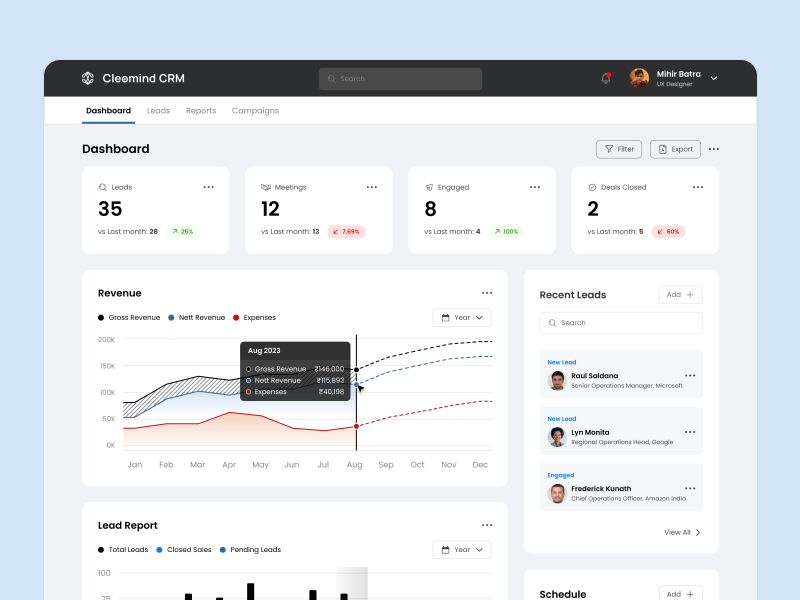800x600 pixels.
Task: Click the notification bell icon
Action: pos(605,78)
